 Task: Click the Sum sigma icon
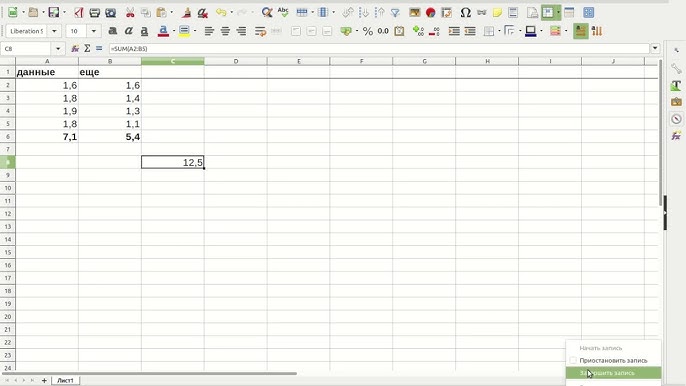(x=87, y=49)
